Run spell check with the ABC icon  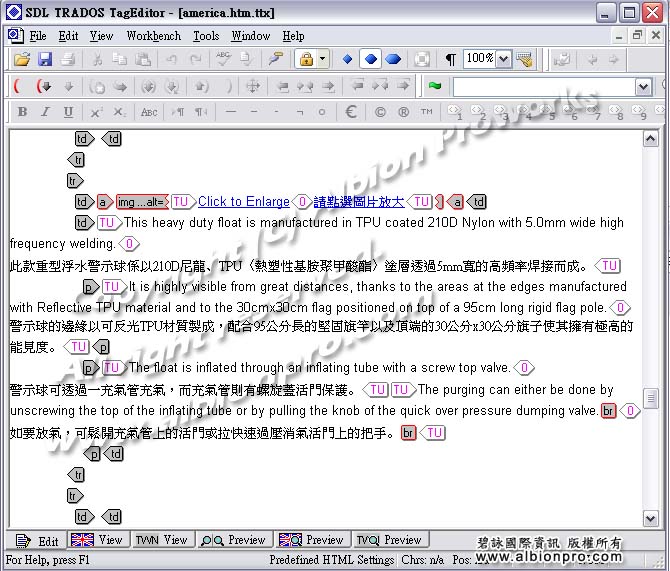pos(223,59)
